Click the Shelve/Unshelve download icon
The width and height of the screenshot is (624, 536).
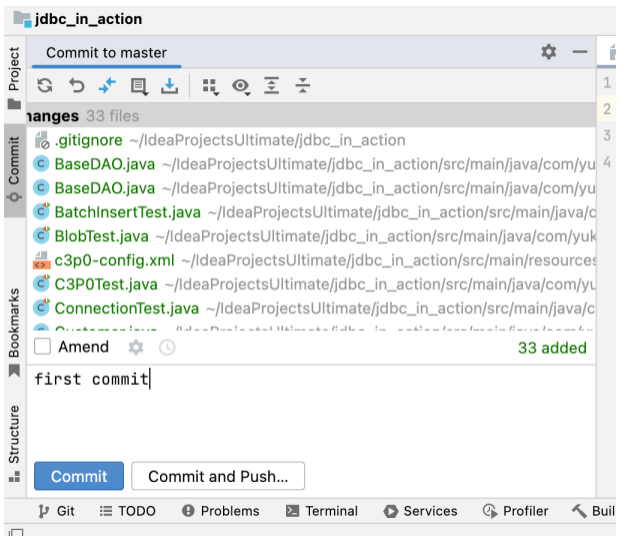170,86
